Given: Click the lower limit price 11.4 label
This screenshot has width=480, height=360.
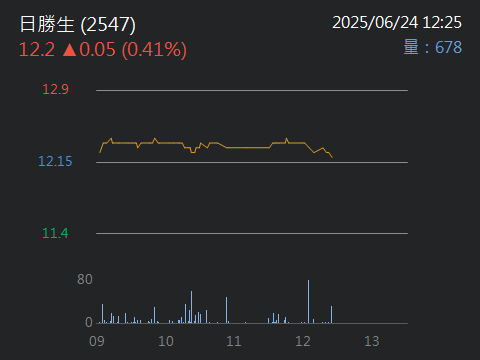Looking at the screenshot, I should coord(55,233).
